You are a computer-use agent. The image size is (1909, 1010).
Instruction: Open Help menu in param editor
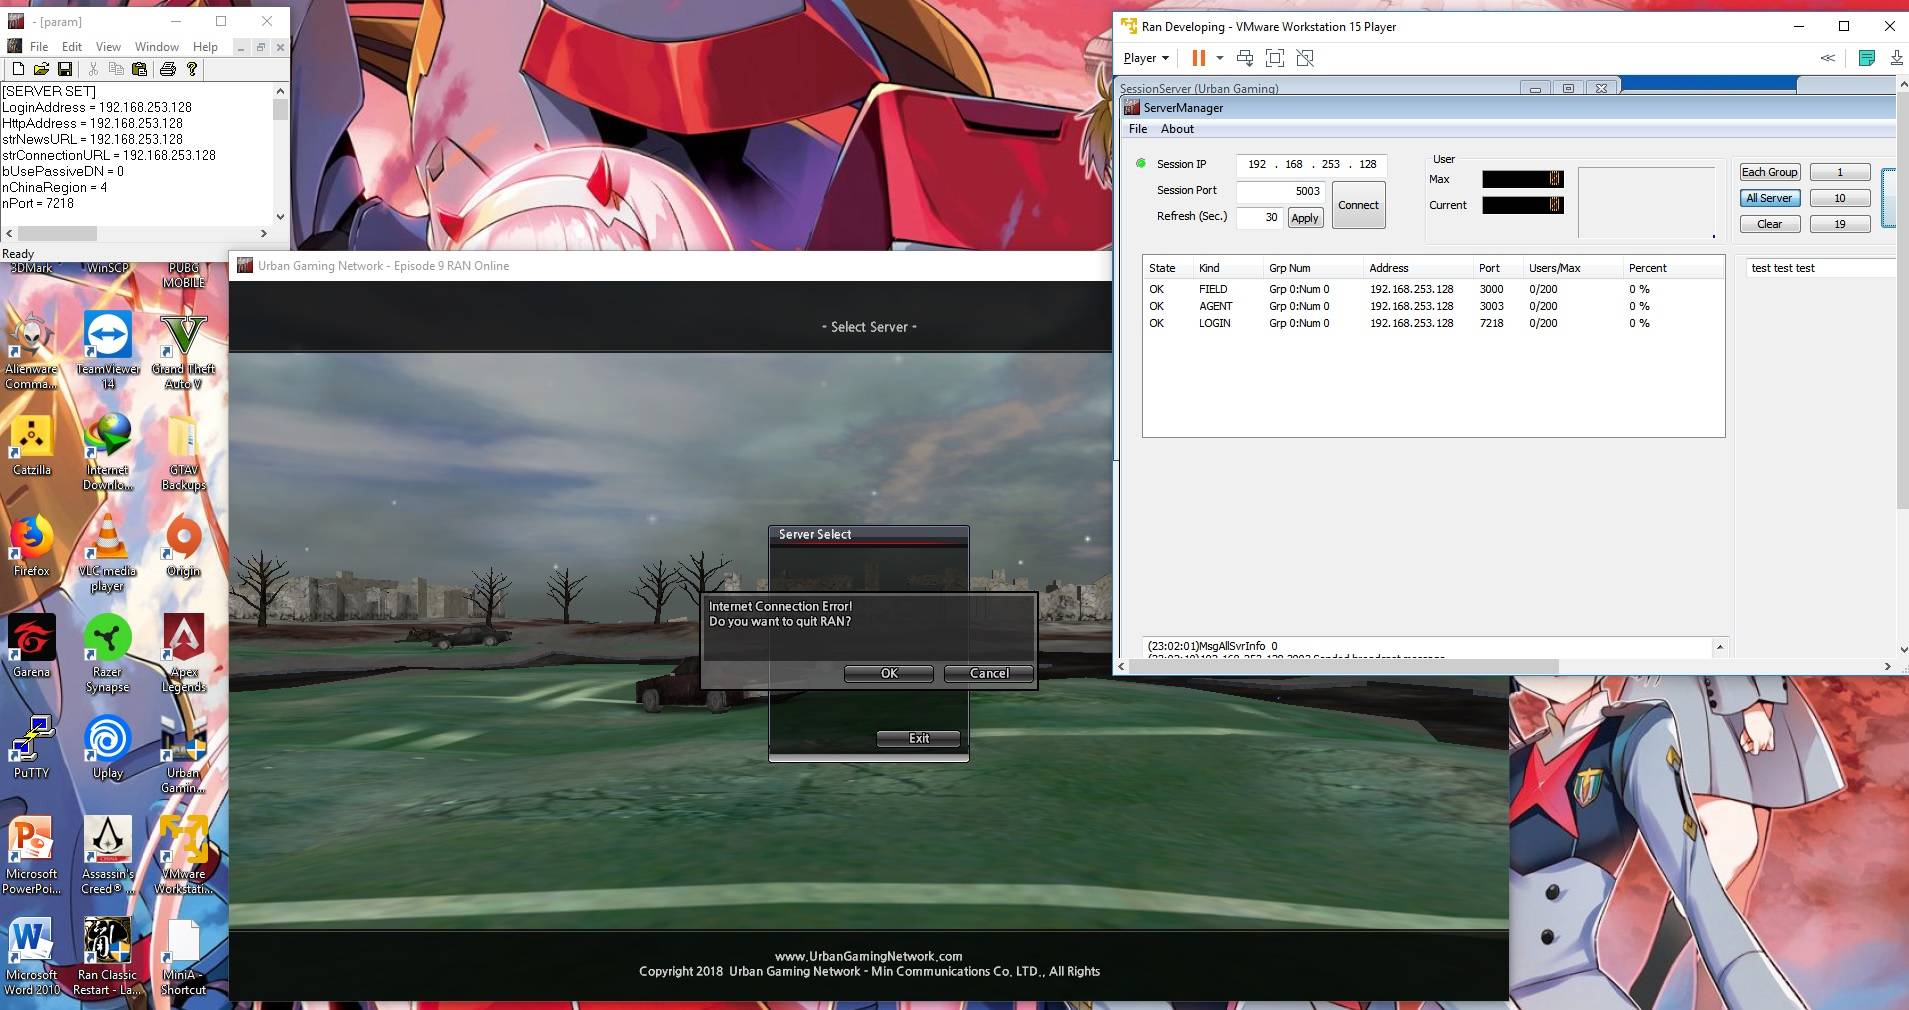point(205,47)
